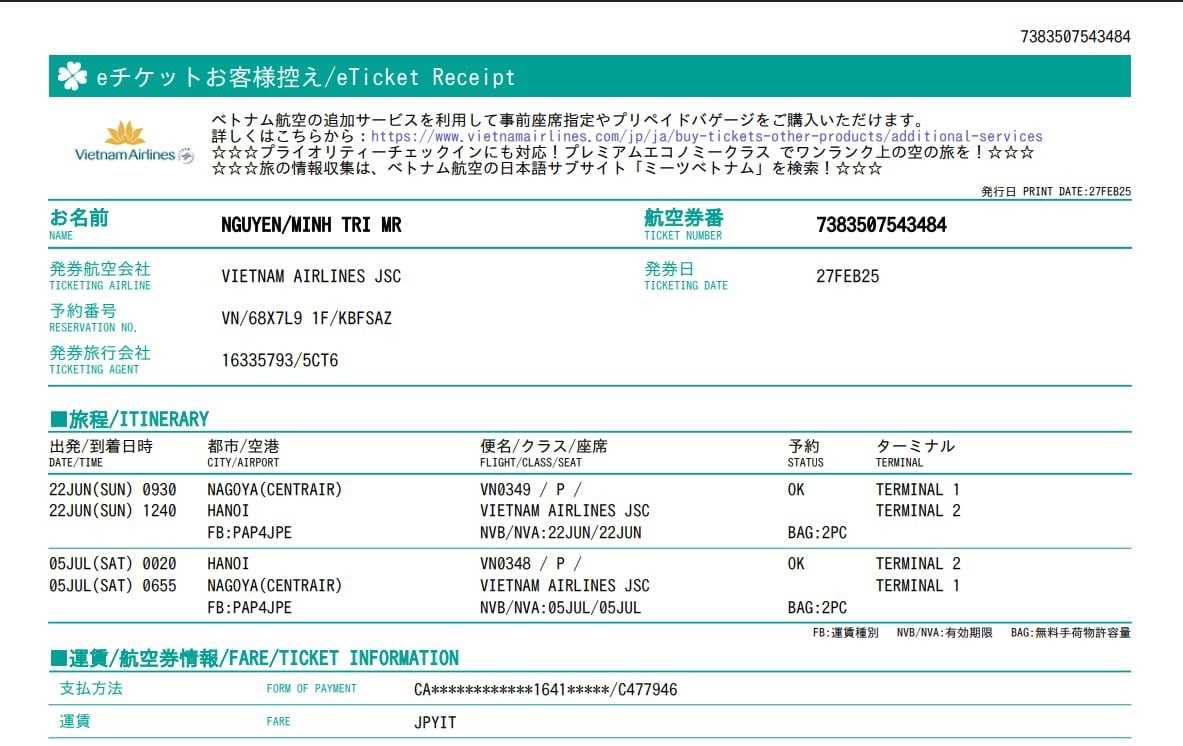
Task: Click the SkyTeam emblem beside Vietnam Airlines text
Action: pos(186,155)
